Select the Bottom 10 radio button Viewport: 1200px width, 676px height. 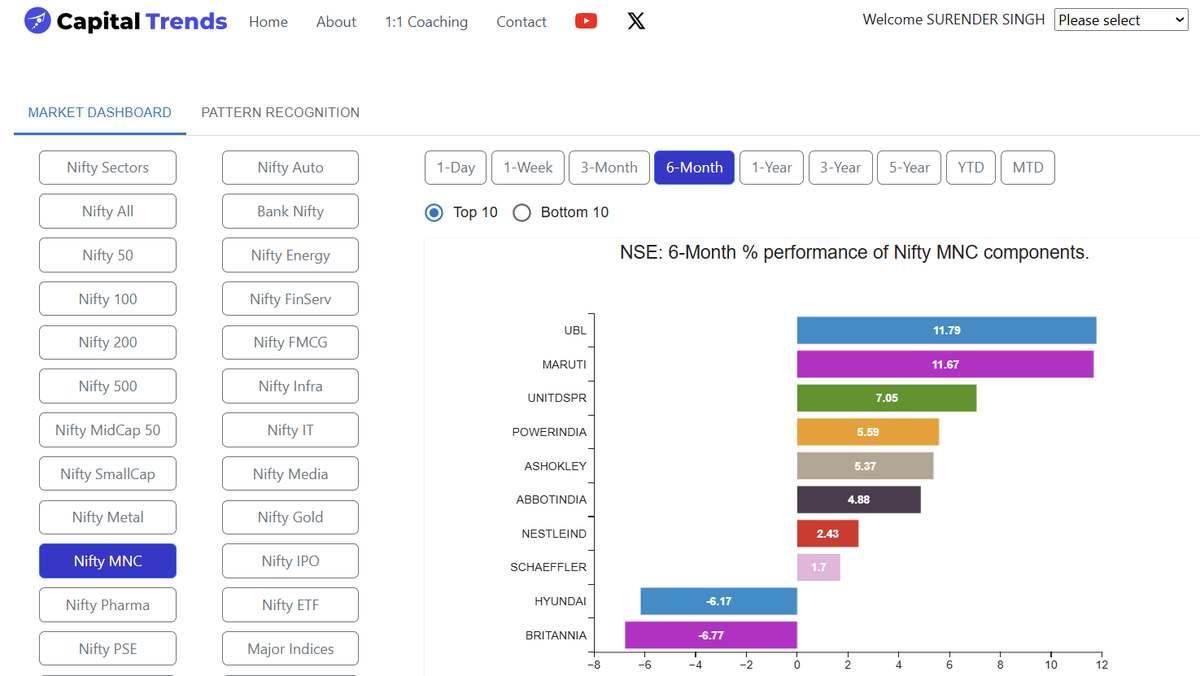pos(521,212)
